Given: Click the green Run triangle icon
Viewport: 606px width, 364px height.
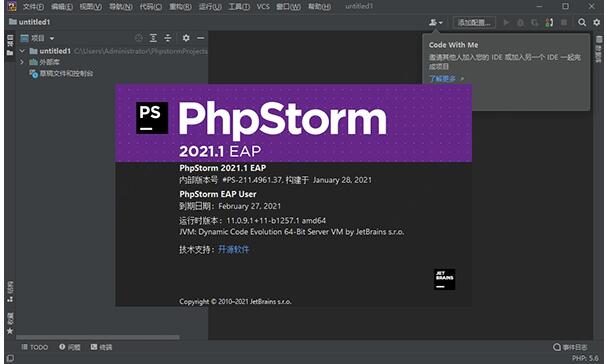Looking at the screenshot, I should click(506, 22).
